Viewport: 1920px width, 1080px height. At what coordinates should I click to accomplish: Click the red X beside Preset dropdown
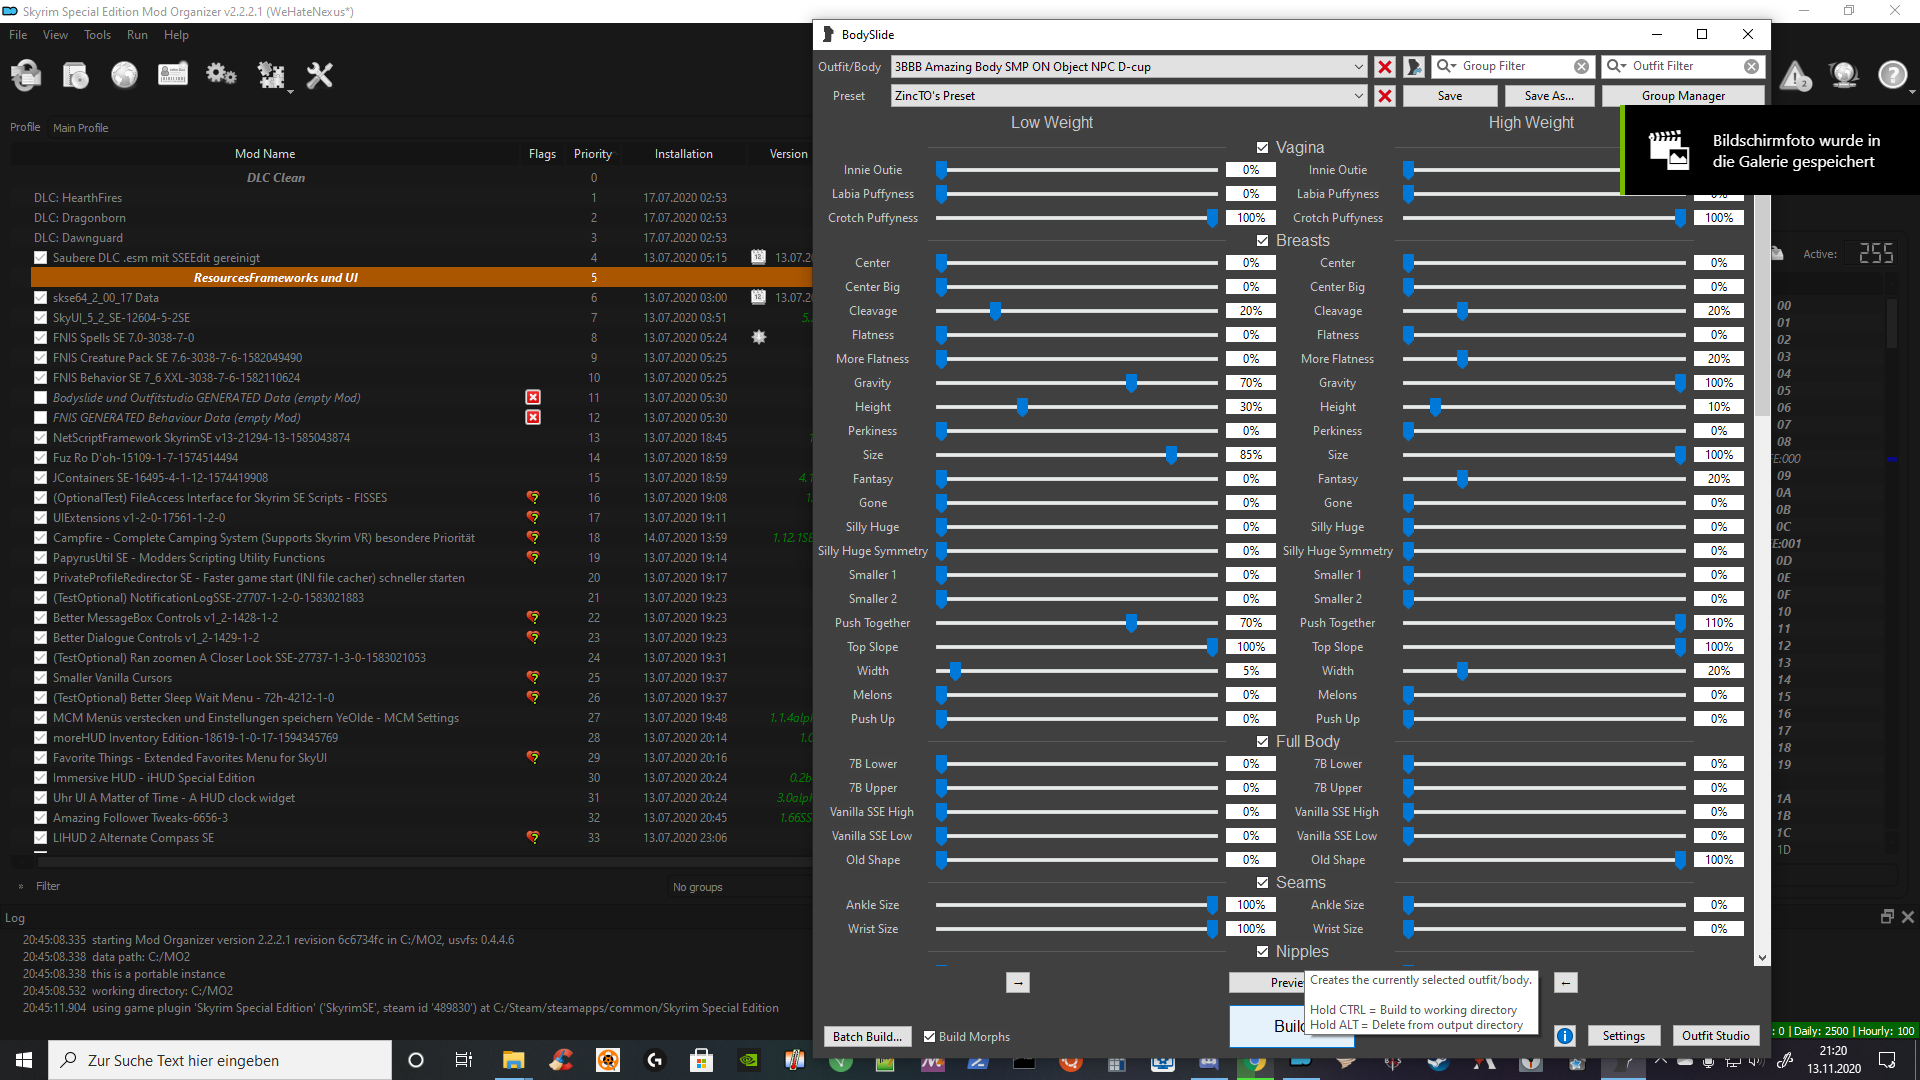1385,96
